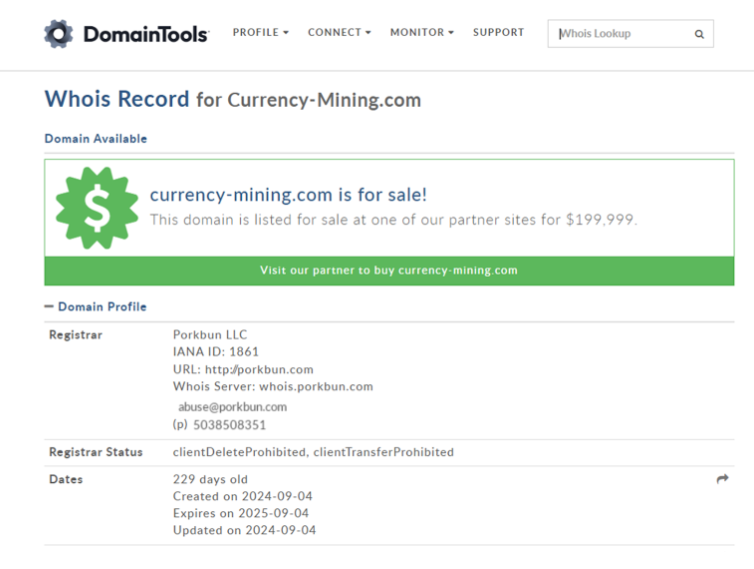Click the abuse@porkbun.com email
754x569 pixels.
[233, 407]
